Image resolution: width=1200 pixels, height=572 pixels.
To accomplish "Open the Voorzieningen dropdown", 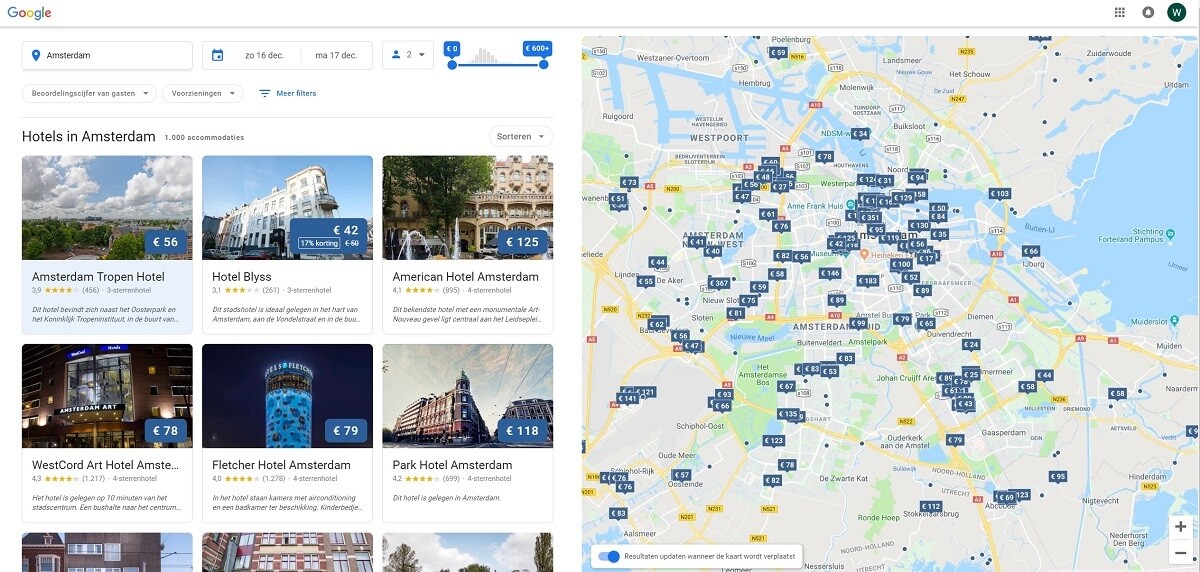I will coord(202,93).
